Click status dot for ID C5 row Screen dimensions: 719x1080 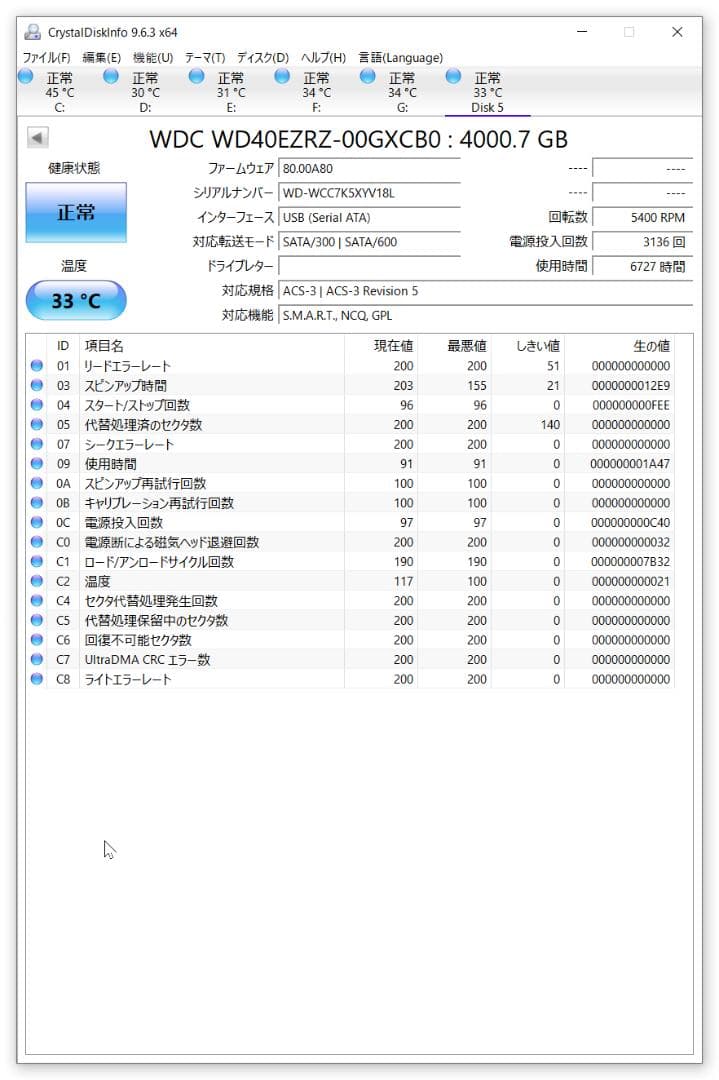click(37, 620)
